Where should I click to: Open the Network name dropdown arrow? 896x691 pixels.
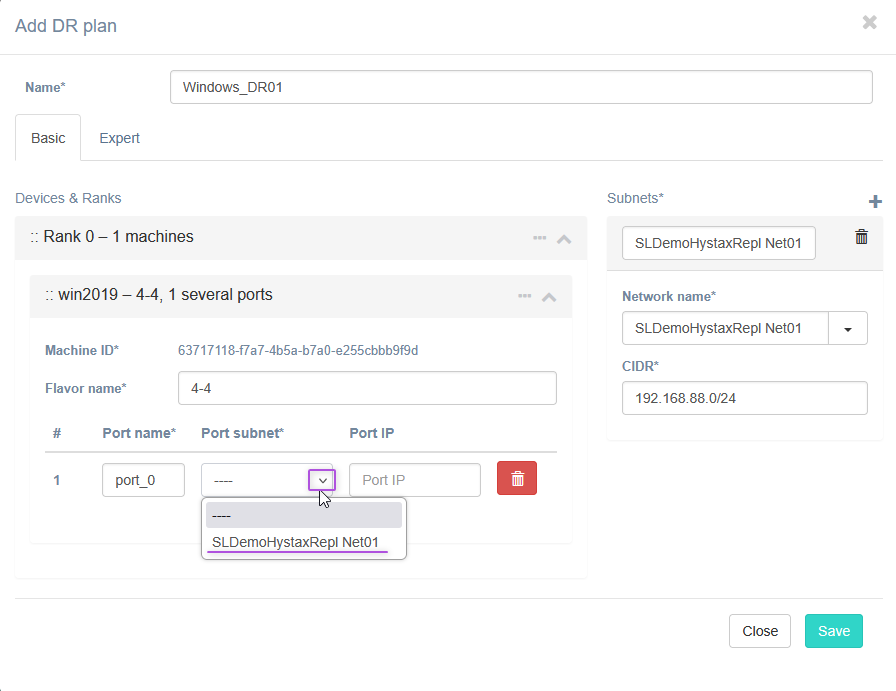click(x=848, y=328)
